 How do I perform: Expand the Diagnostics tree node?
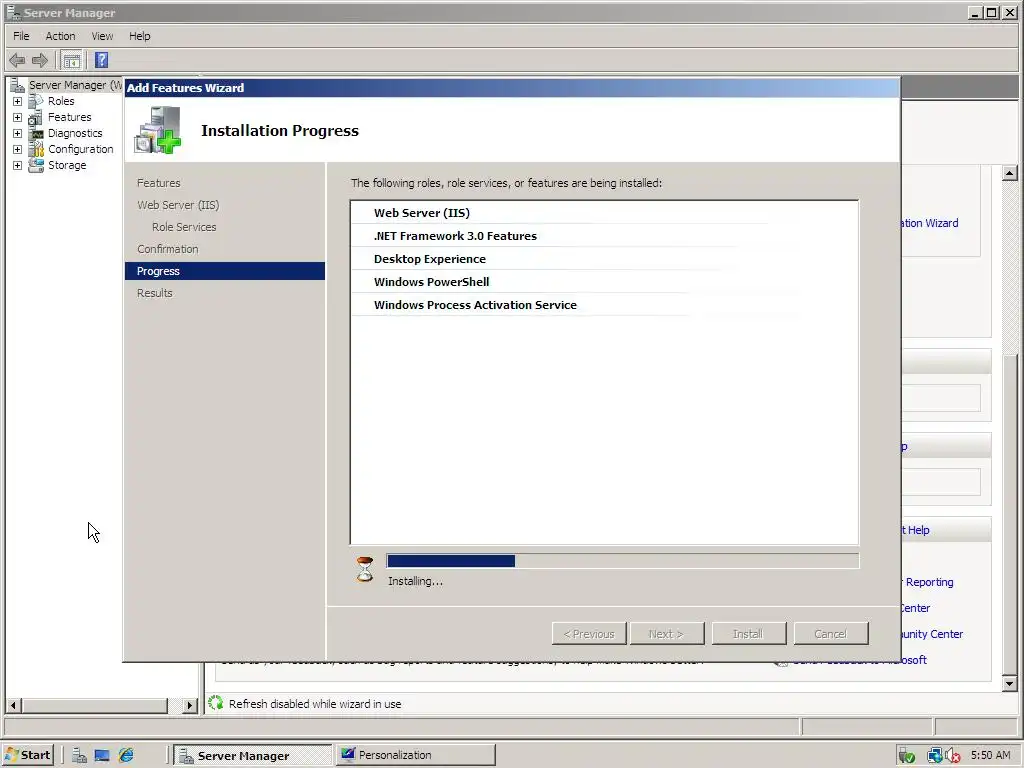pos(18,133)
